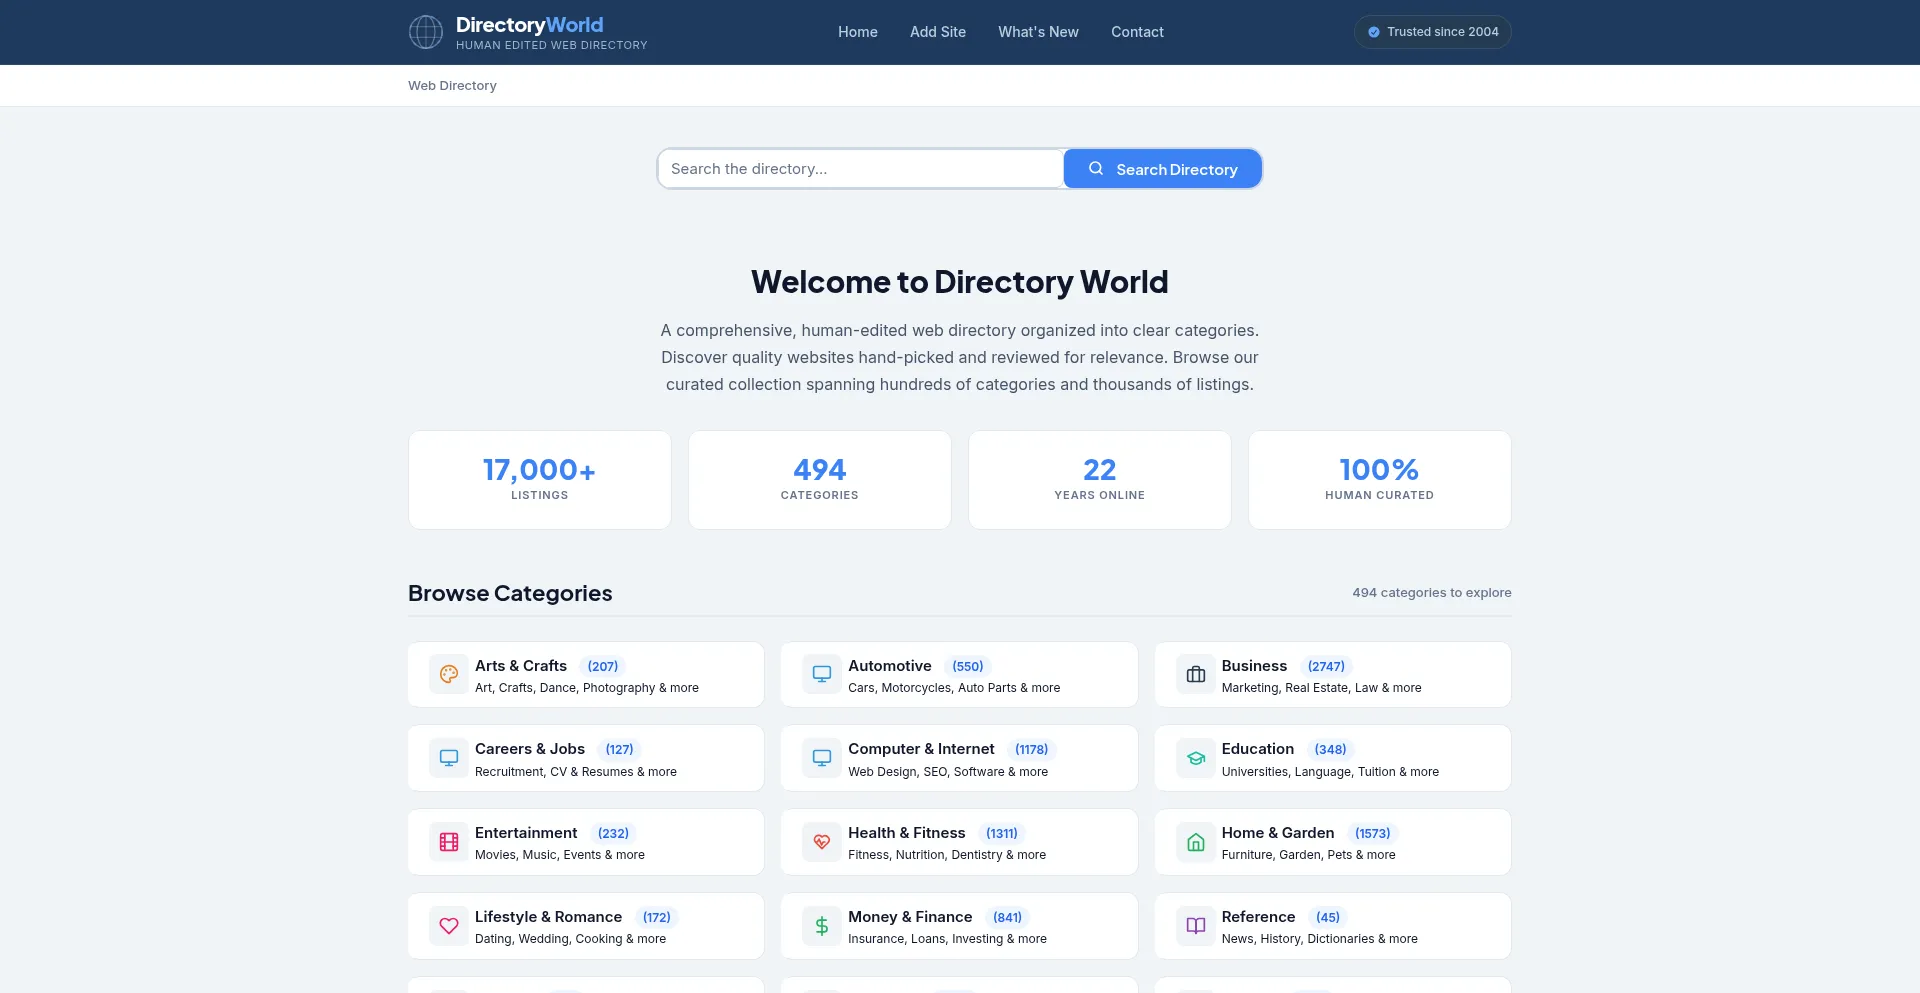Click the Browse Categories heading
Screen dimensions: 1920x993
click(x=510, y=593)
